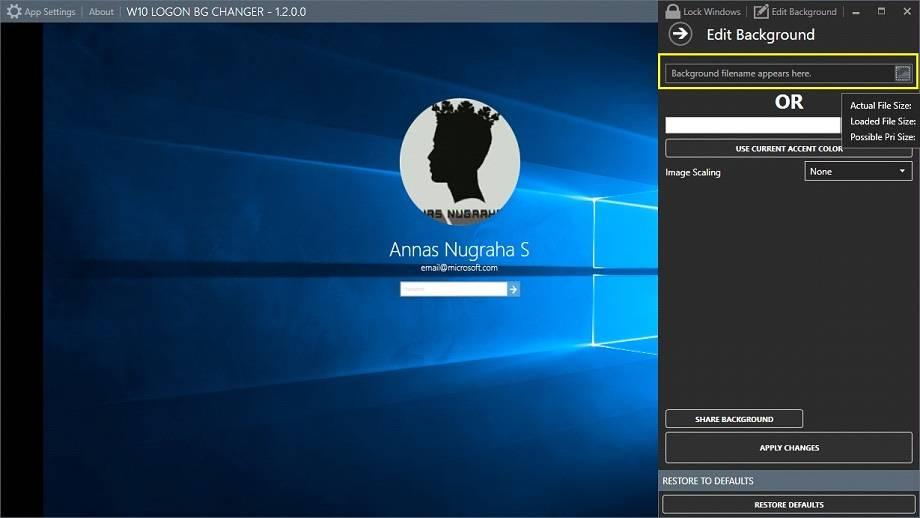Pick a color from the white color bar
The width and height of the screenshot is (920, 518).
(x=753, y=125)
